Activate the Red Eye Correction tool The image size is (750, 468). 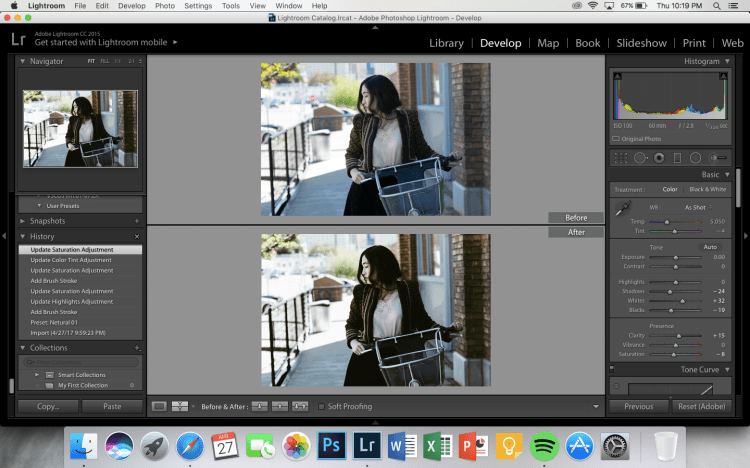click(x=659, y=158)
